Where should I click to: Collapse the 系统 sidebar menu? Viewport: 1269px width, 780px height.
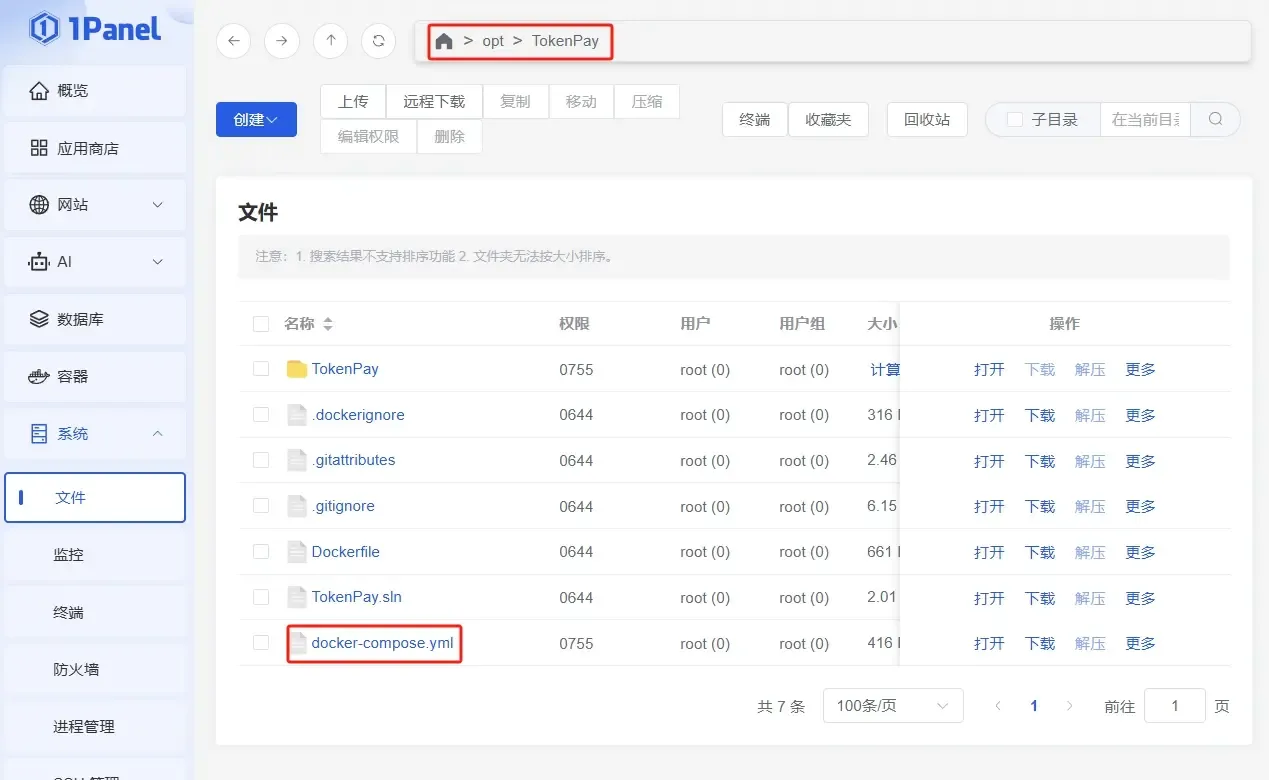[x=95, y=433]
